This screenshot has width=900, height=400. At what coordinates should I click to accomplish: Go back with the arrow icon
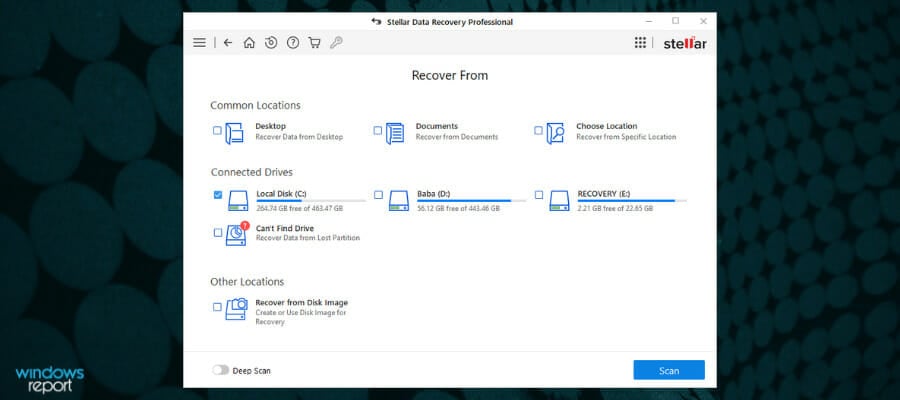[x=227, y=43]
